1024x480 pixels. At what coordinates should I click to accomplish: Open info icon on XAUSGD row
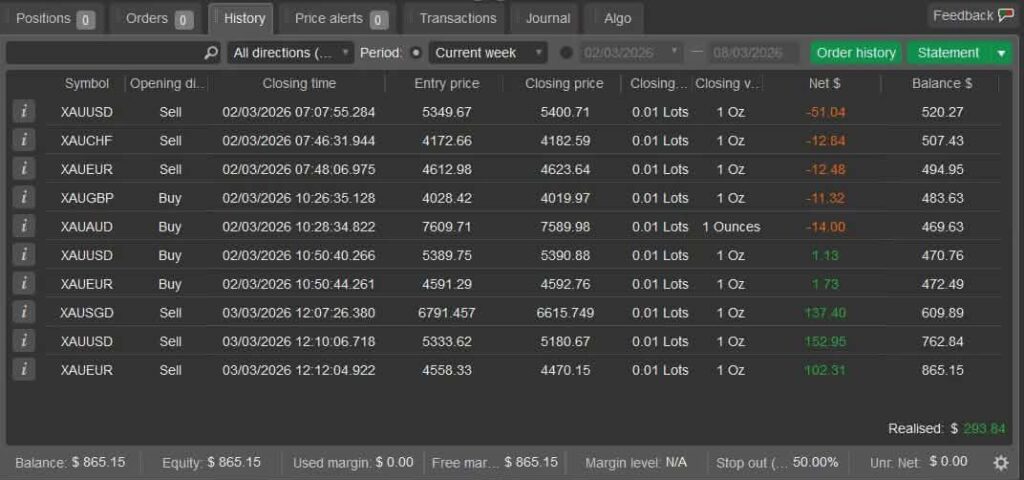[x=23, y=313]
